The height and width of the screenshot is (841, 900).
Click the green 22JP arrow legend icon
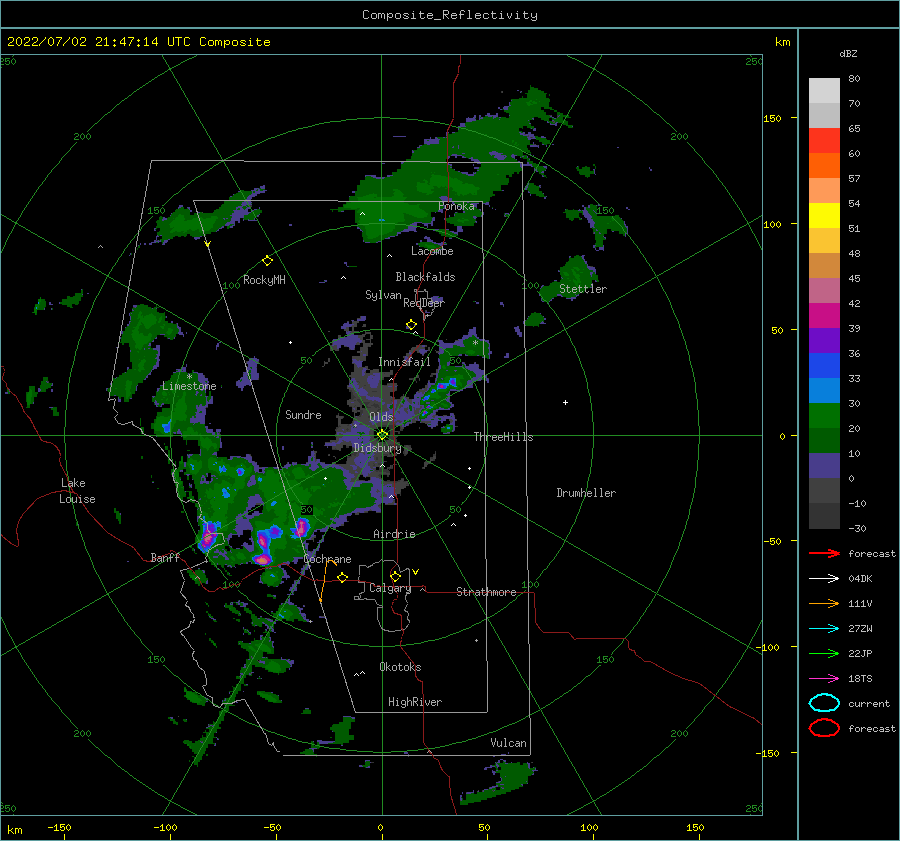pos(824,653)
